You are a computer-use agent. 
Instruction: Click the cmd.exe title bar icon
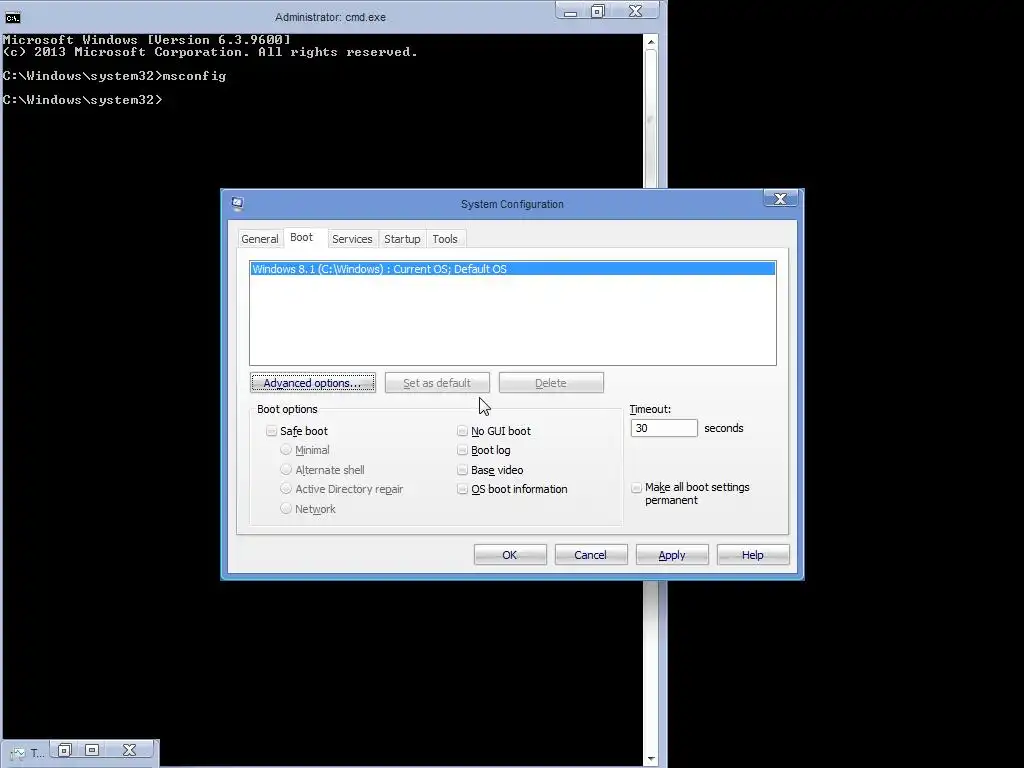tap(12, 17)
